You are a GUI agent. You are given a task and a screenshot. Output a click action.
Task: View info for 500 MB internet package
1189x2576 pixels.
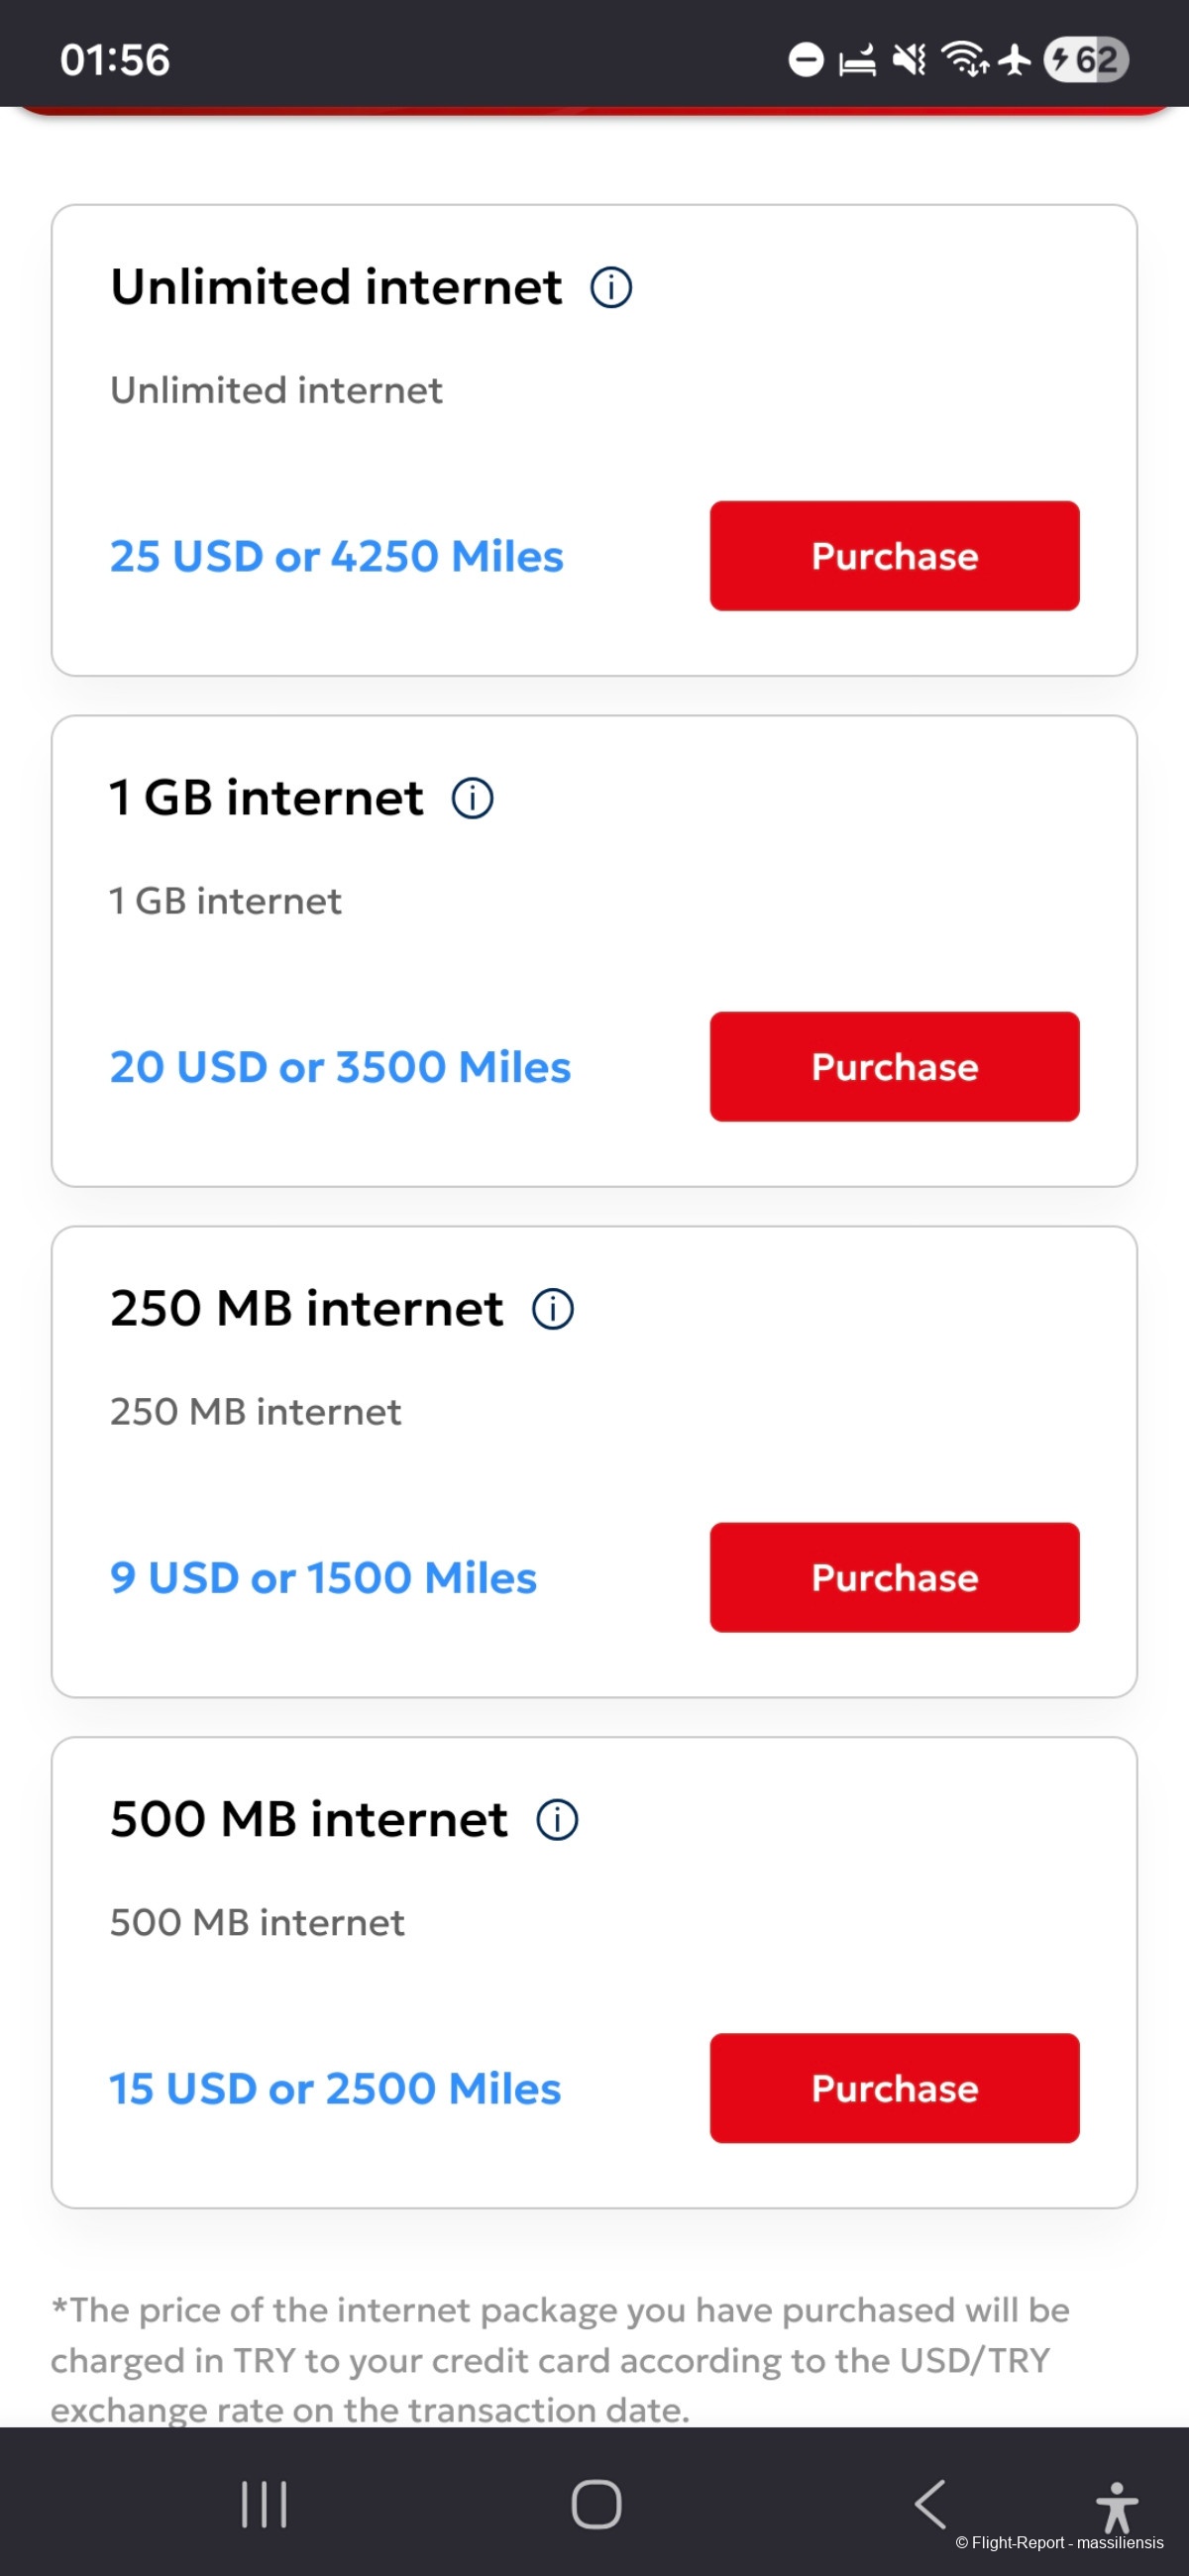[557, 1820]
